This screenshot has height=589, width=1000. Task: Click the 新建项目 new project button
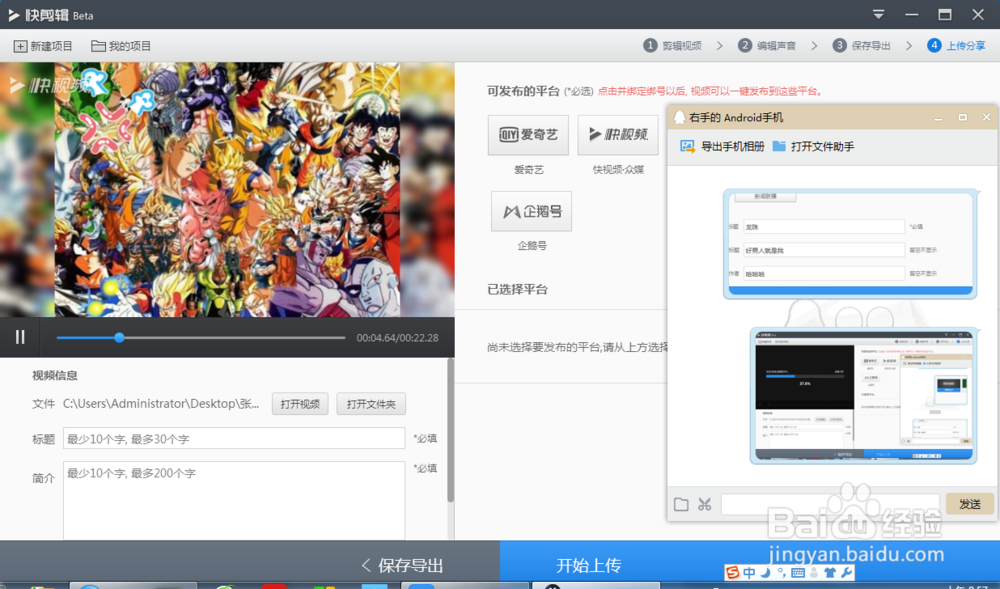[x=43, y=47]
